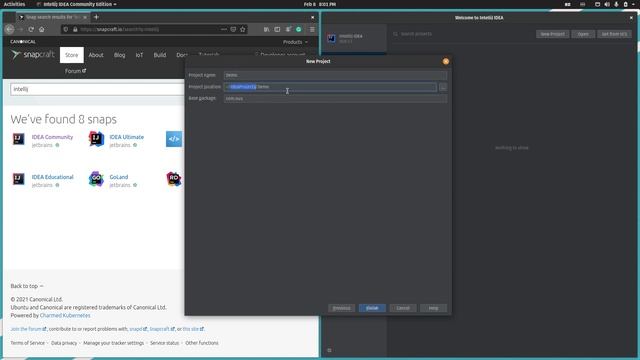Screen dimensions: 640x360
Task: Click the IntelliJ IDEA logo in welcome sidebar
Action: tap(331, 38)
